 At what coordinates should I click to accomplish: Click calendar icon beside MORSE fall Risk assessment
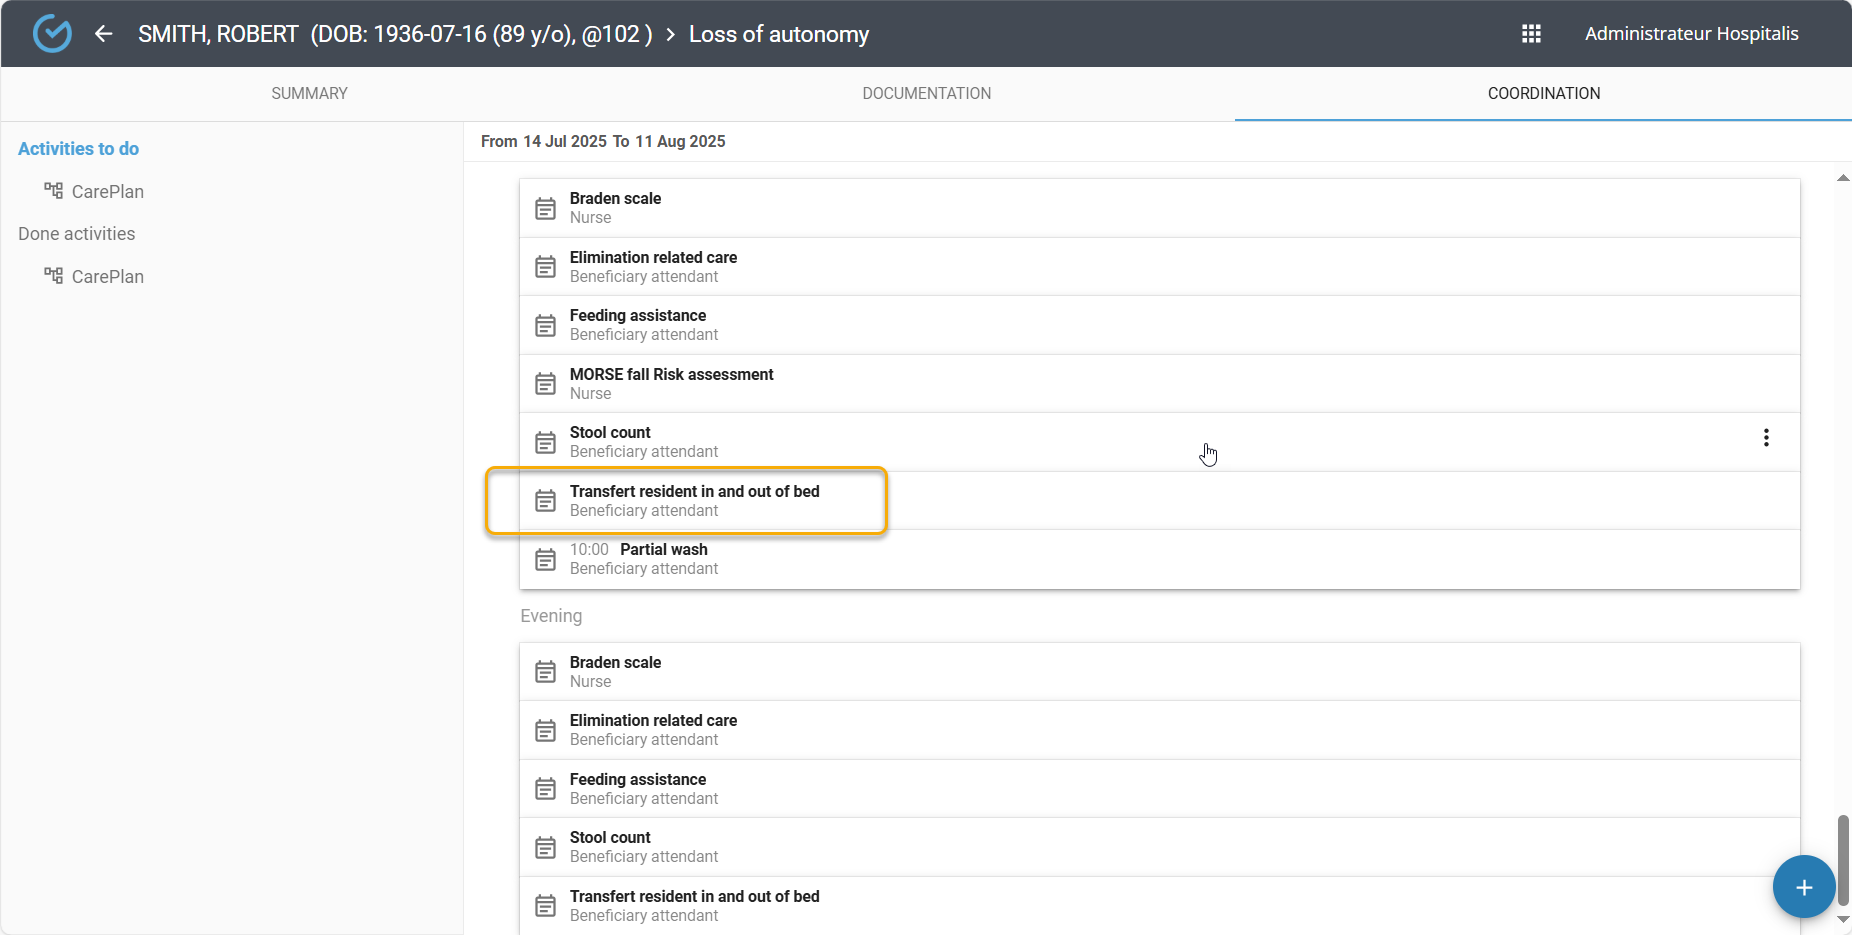[545, 384]
